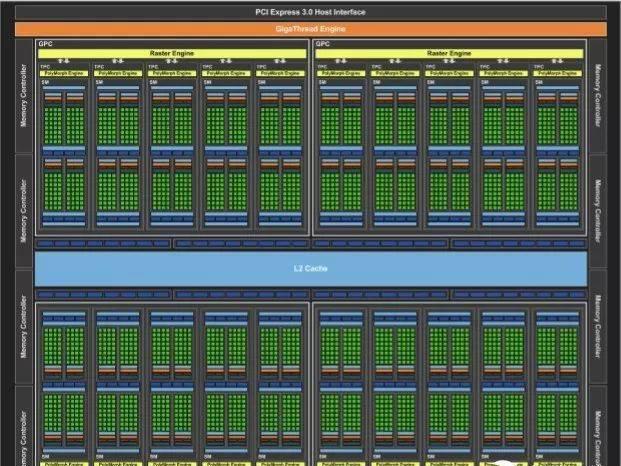This screenshot has height=466, width=621.
Task: Click the first PolyMorph Engine bar in the upper-left GPC
Action: click(x=64, y=73)
